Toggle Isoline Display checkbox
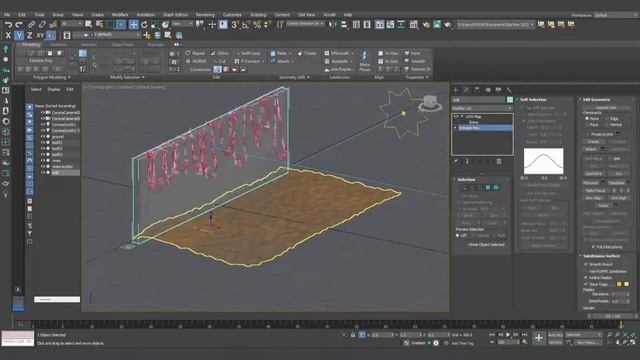The image size is (640, 360). 586,278
